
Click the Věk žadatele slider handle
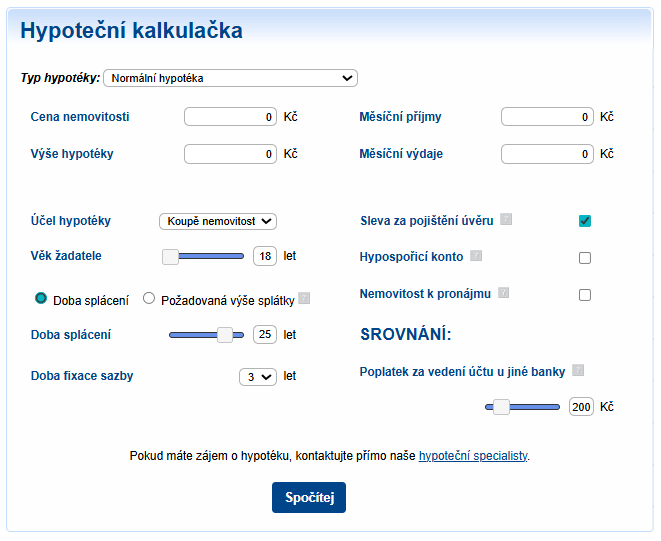[171, 256]
